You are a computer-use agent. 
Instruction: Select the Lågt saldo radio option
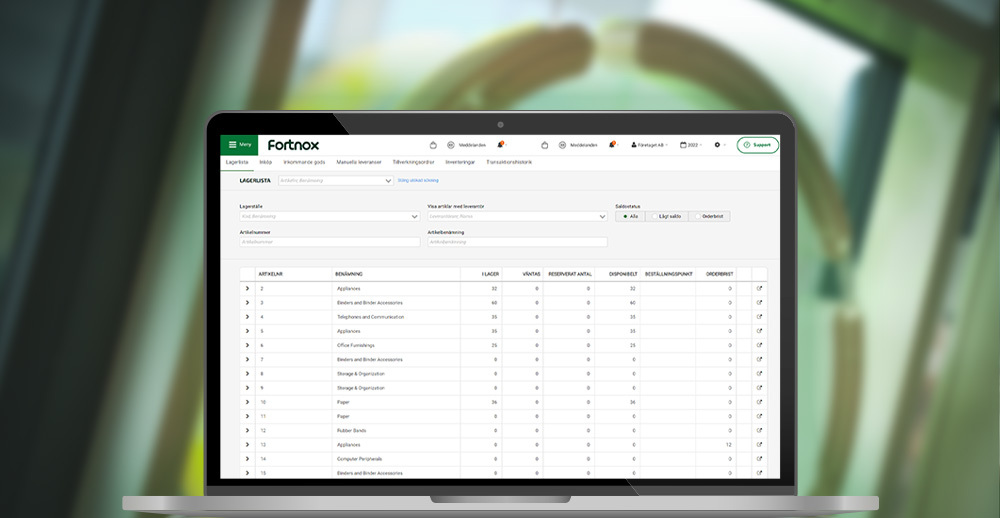666,216
